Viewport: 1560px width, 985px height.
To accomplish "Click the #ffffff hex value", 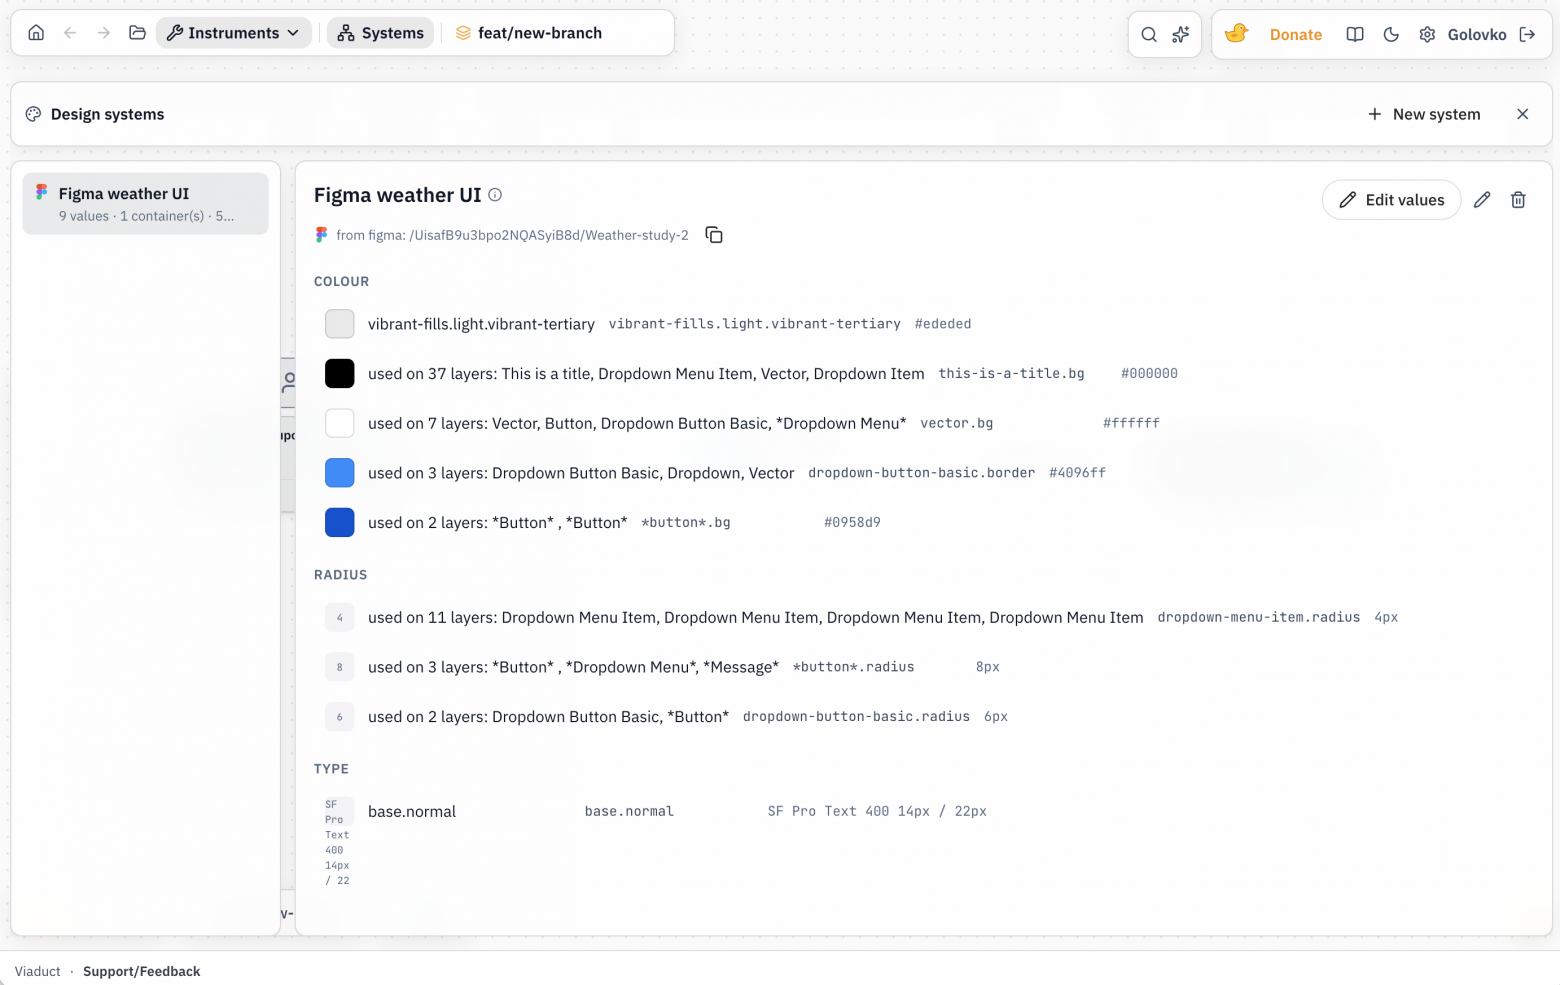I will (1131, 423).
